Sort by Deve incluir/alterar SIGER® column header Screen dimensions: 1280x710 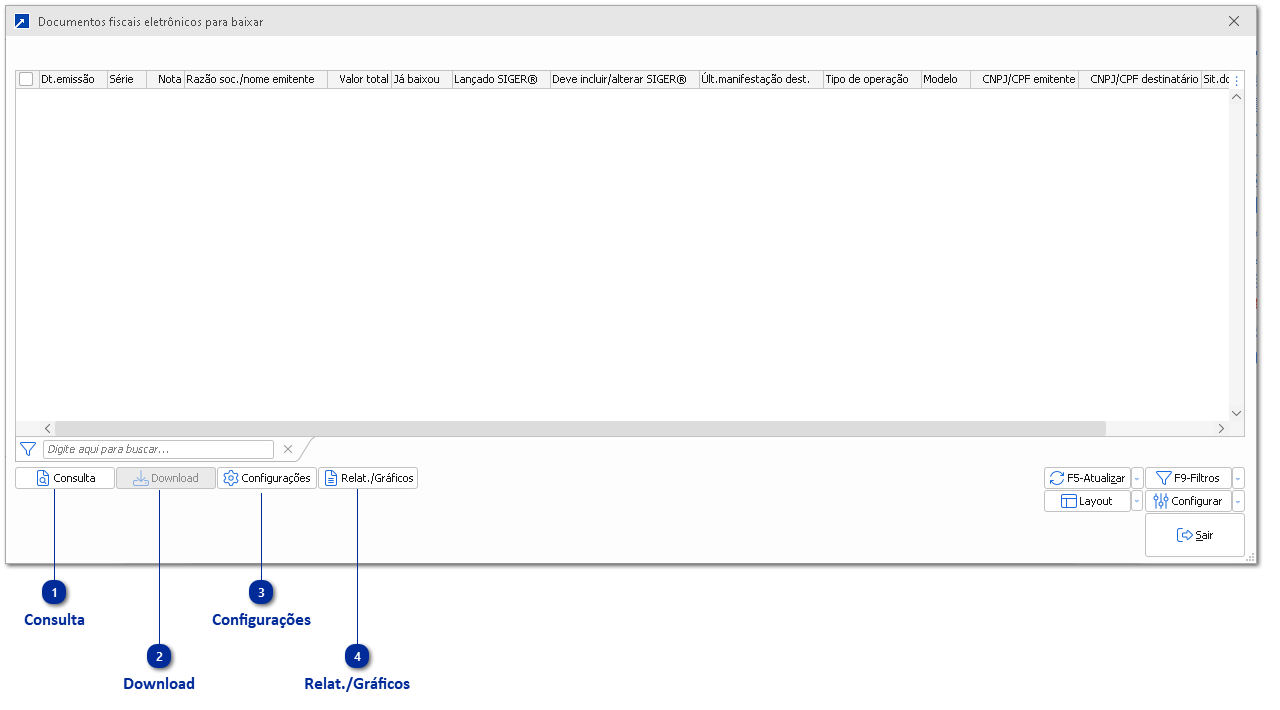(x=624, y=79)
